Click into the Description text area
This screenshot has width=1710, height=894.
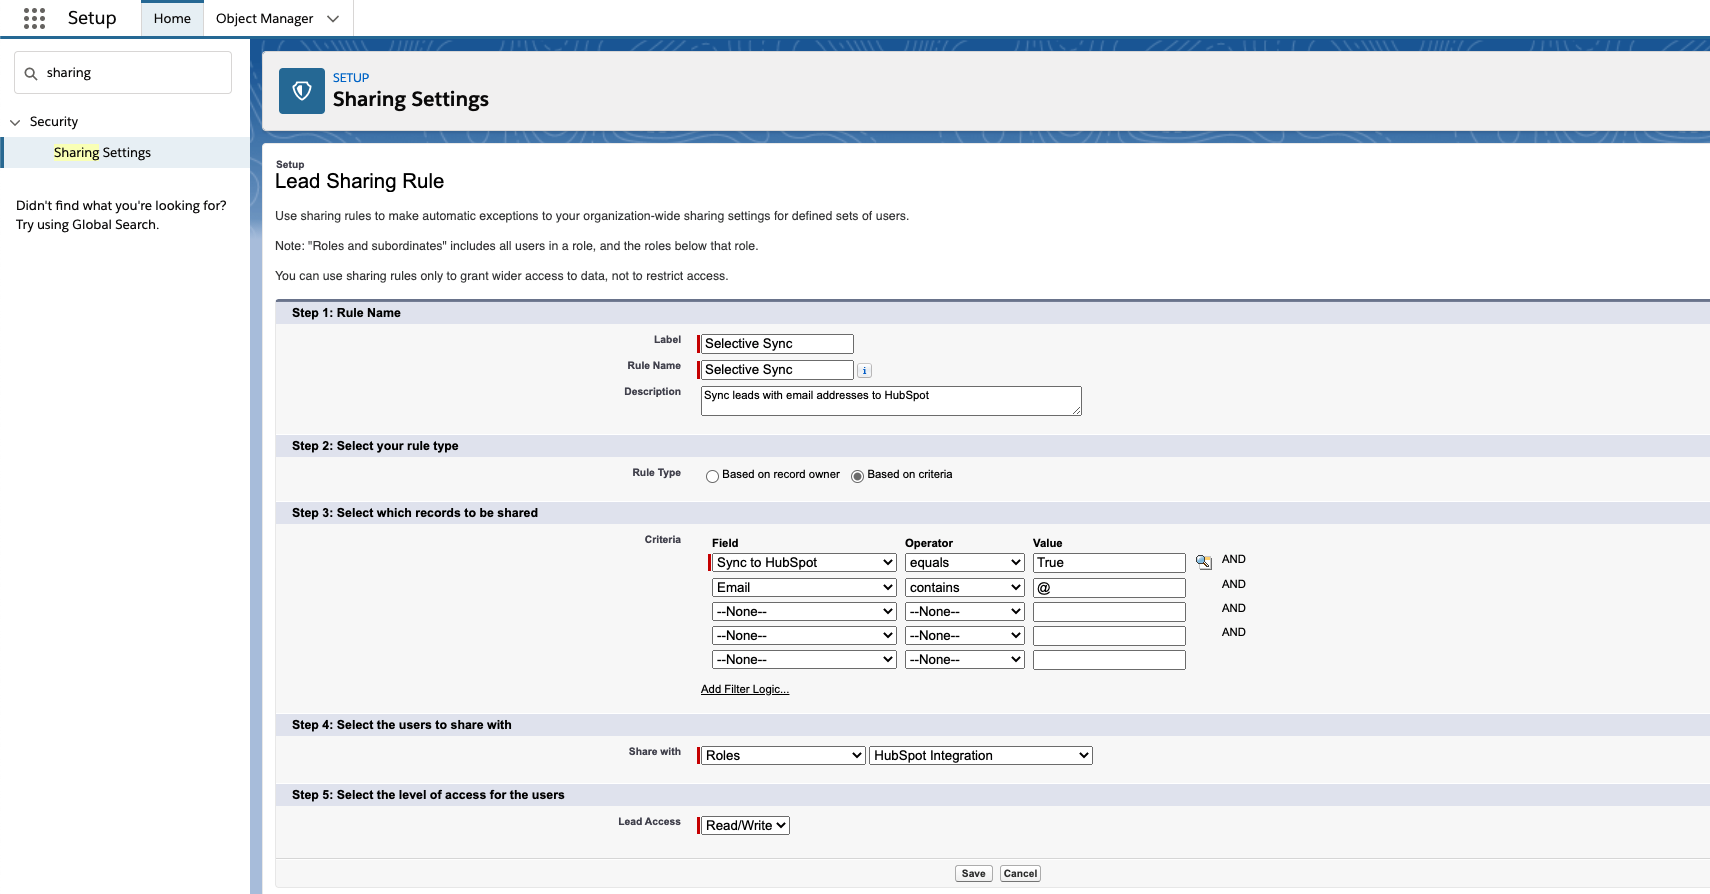click(891, 401)
